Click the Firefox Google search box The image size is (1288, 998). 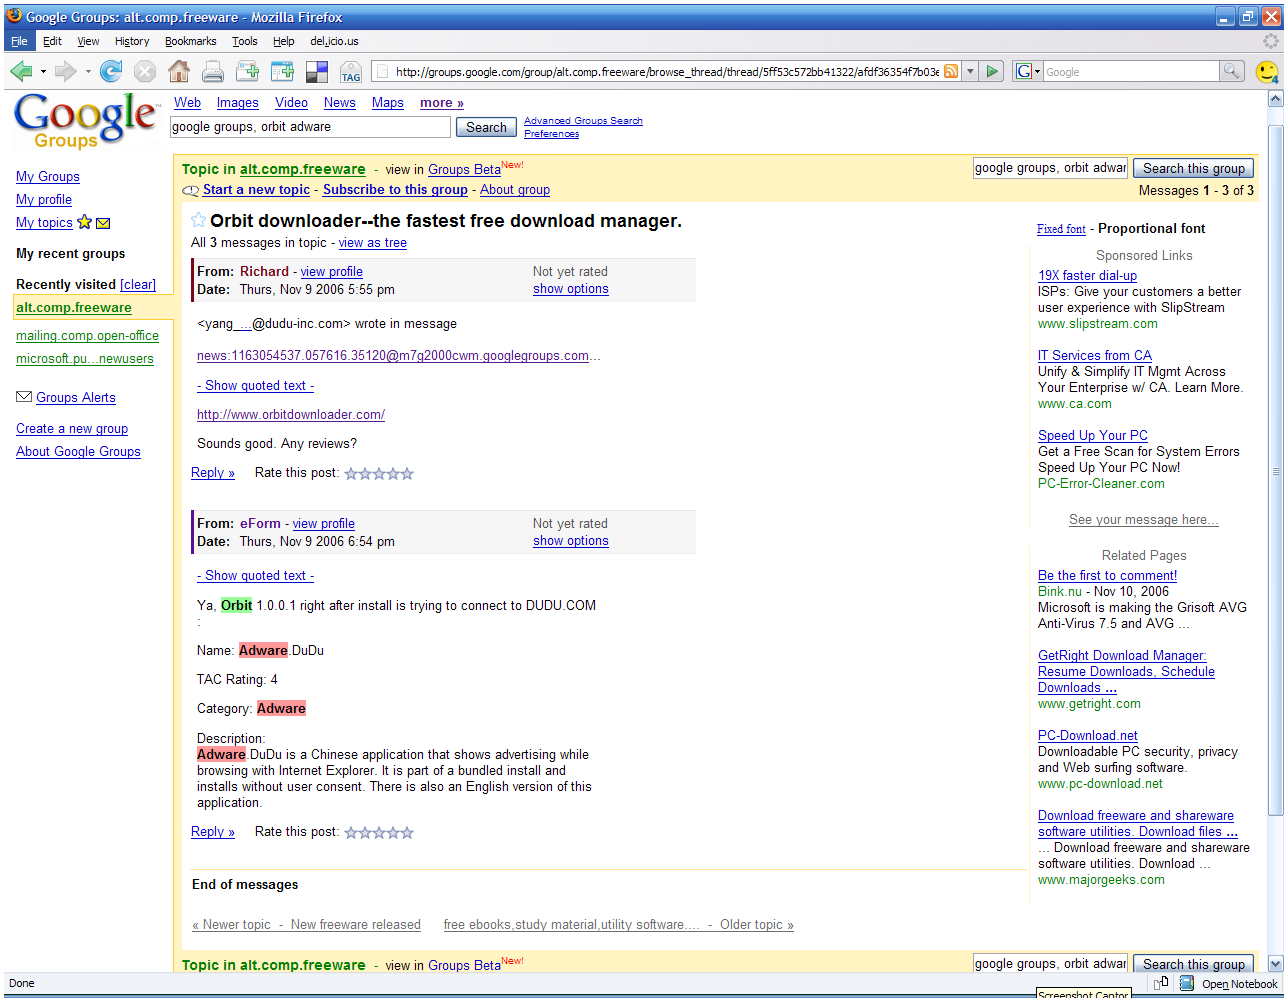pos(1131,71)
